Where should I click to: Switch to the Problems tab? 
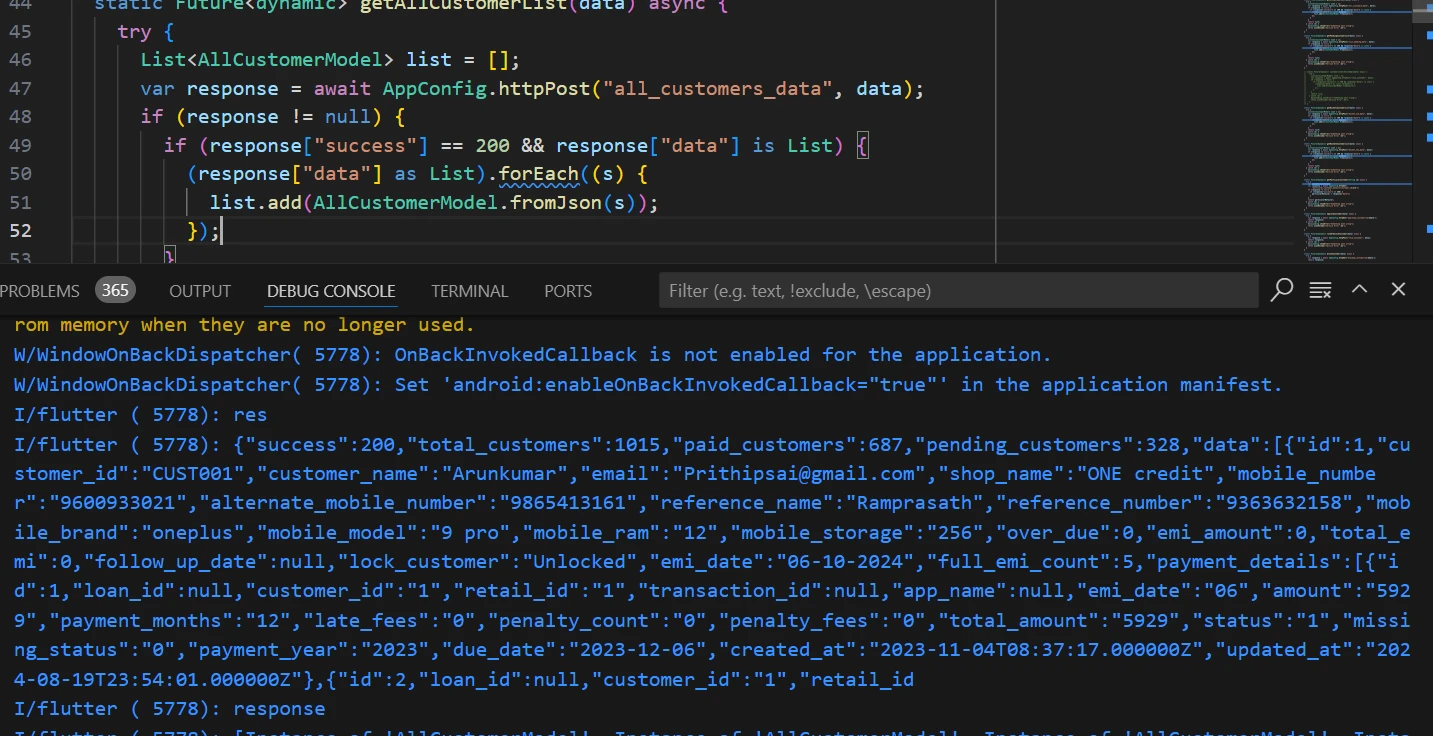click(x=40, y=291)
